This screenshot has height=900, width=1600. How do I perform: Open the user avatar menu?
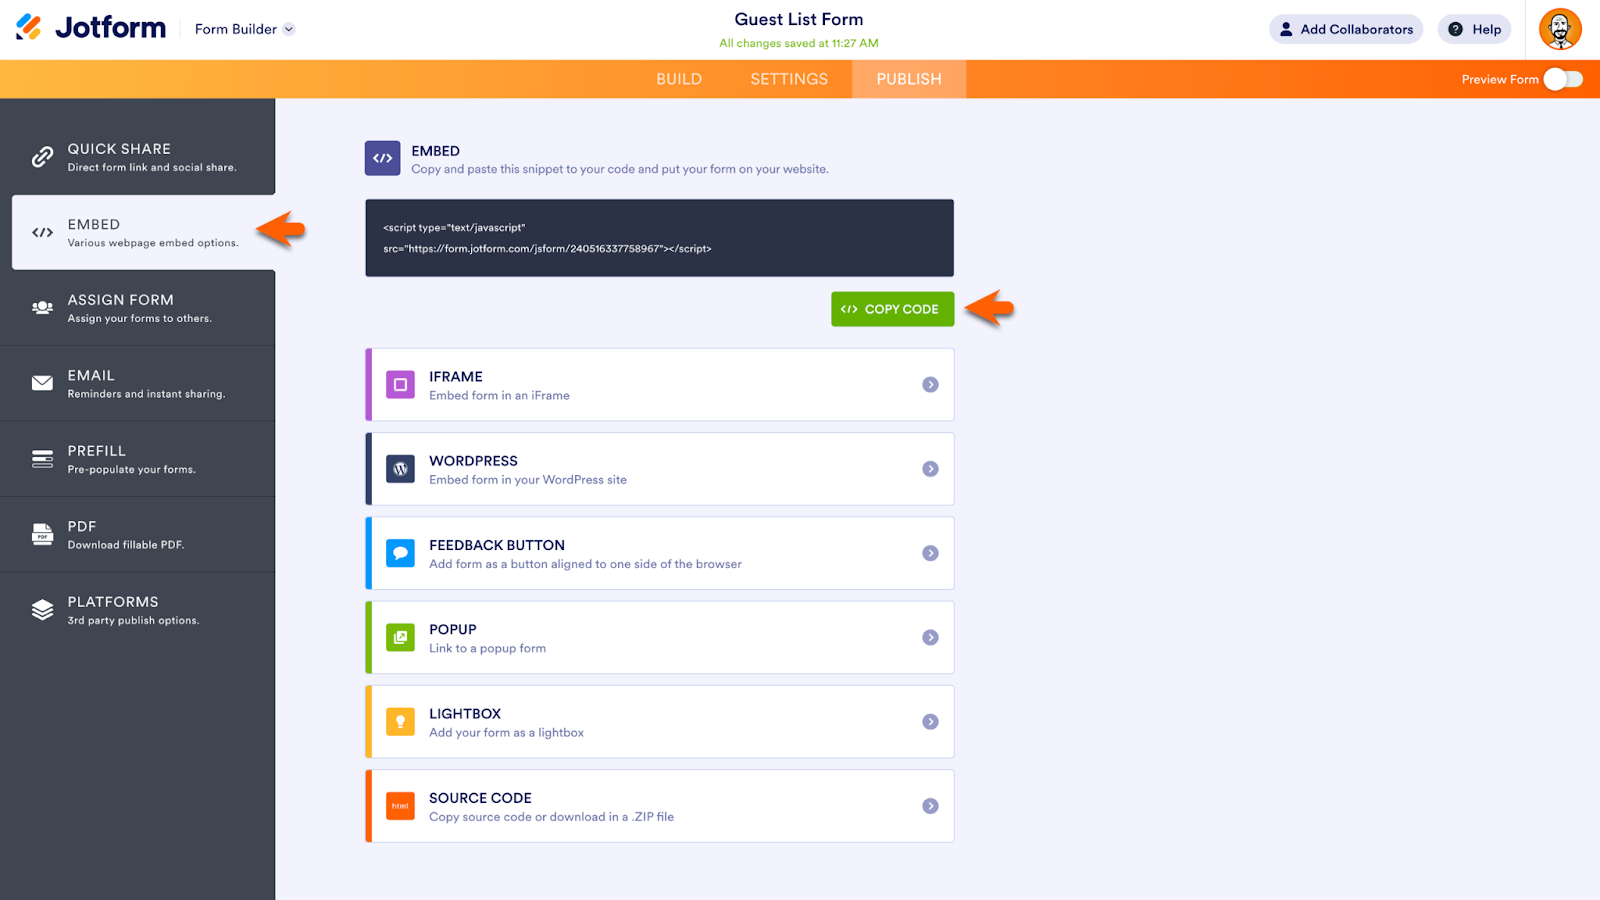1560,29
